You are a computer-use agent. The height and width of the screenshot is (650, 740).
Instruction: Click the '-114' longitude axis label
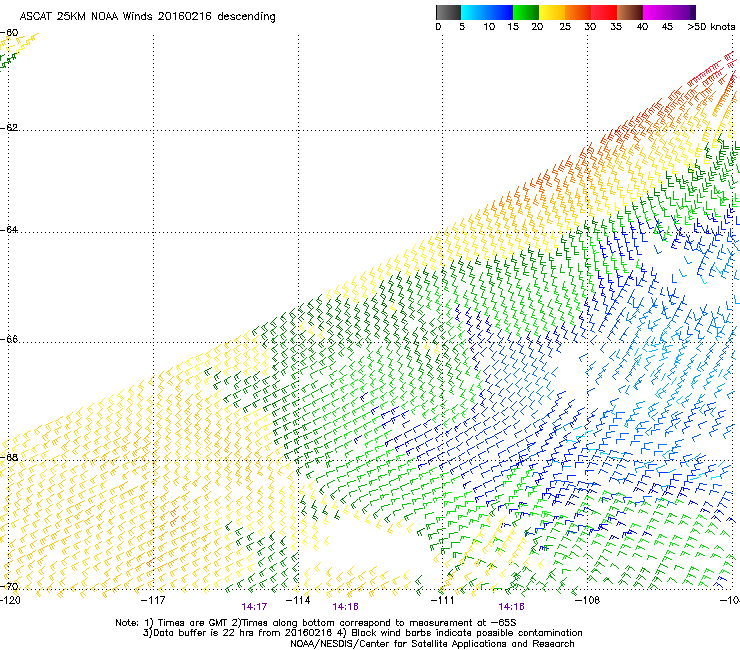[298, 600]
